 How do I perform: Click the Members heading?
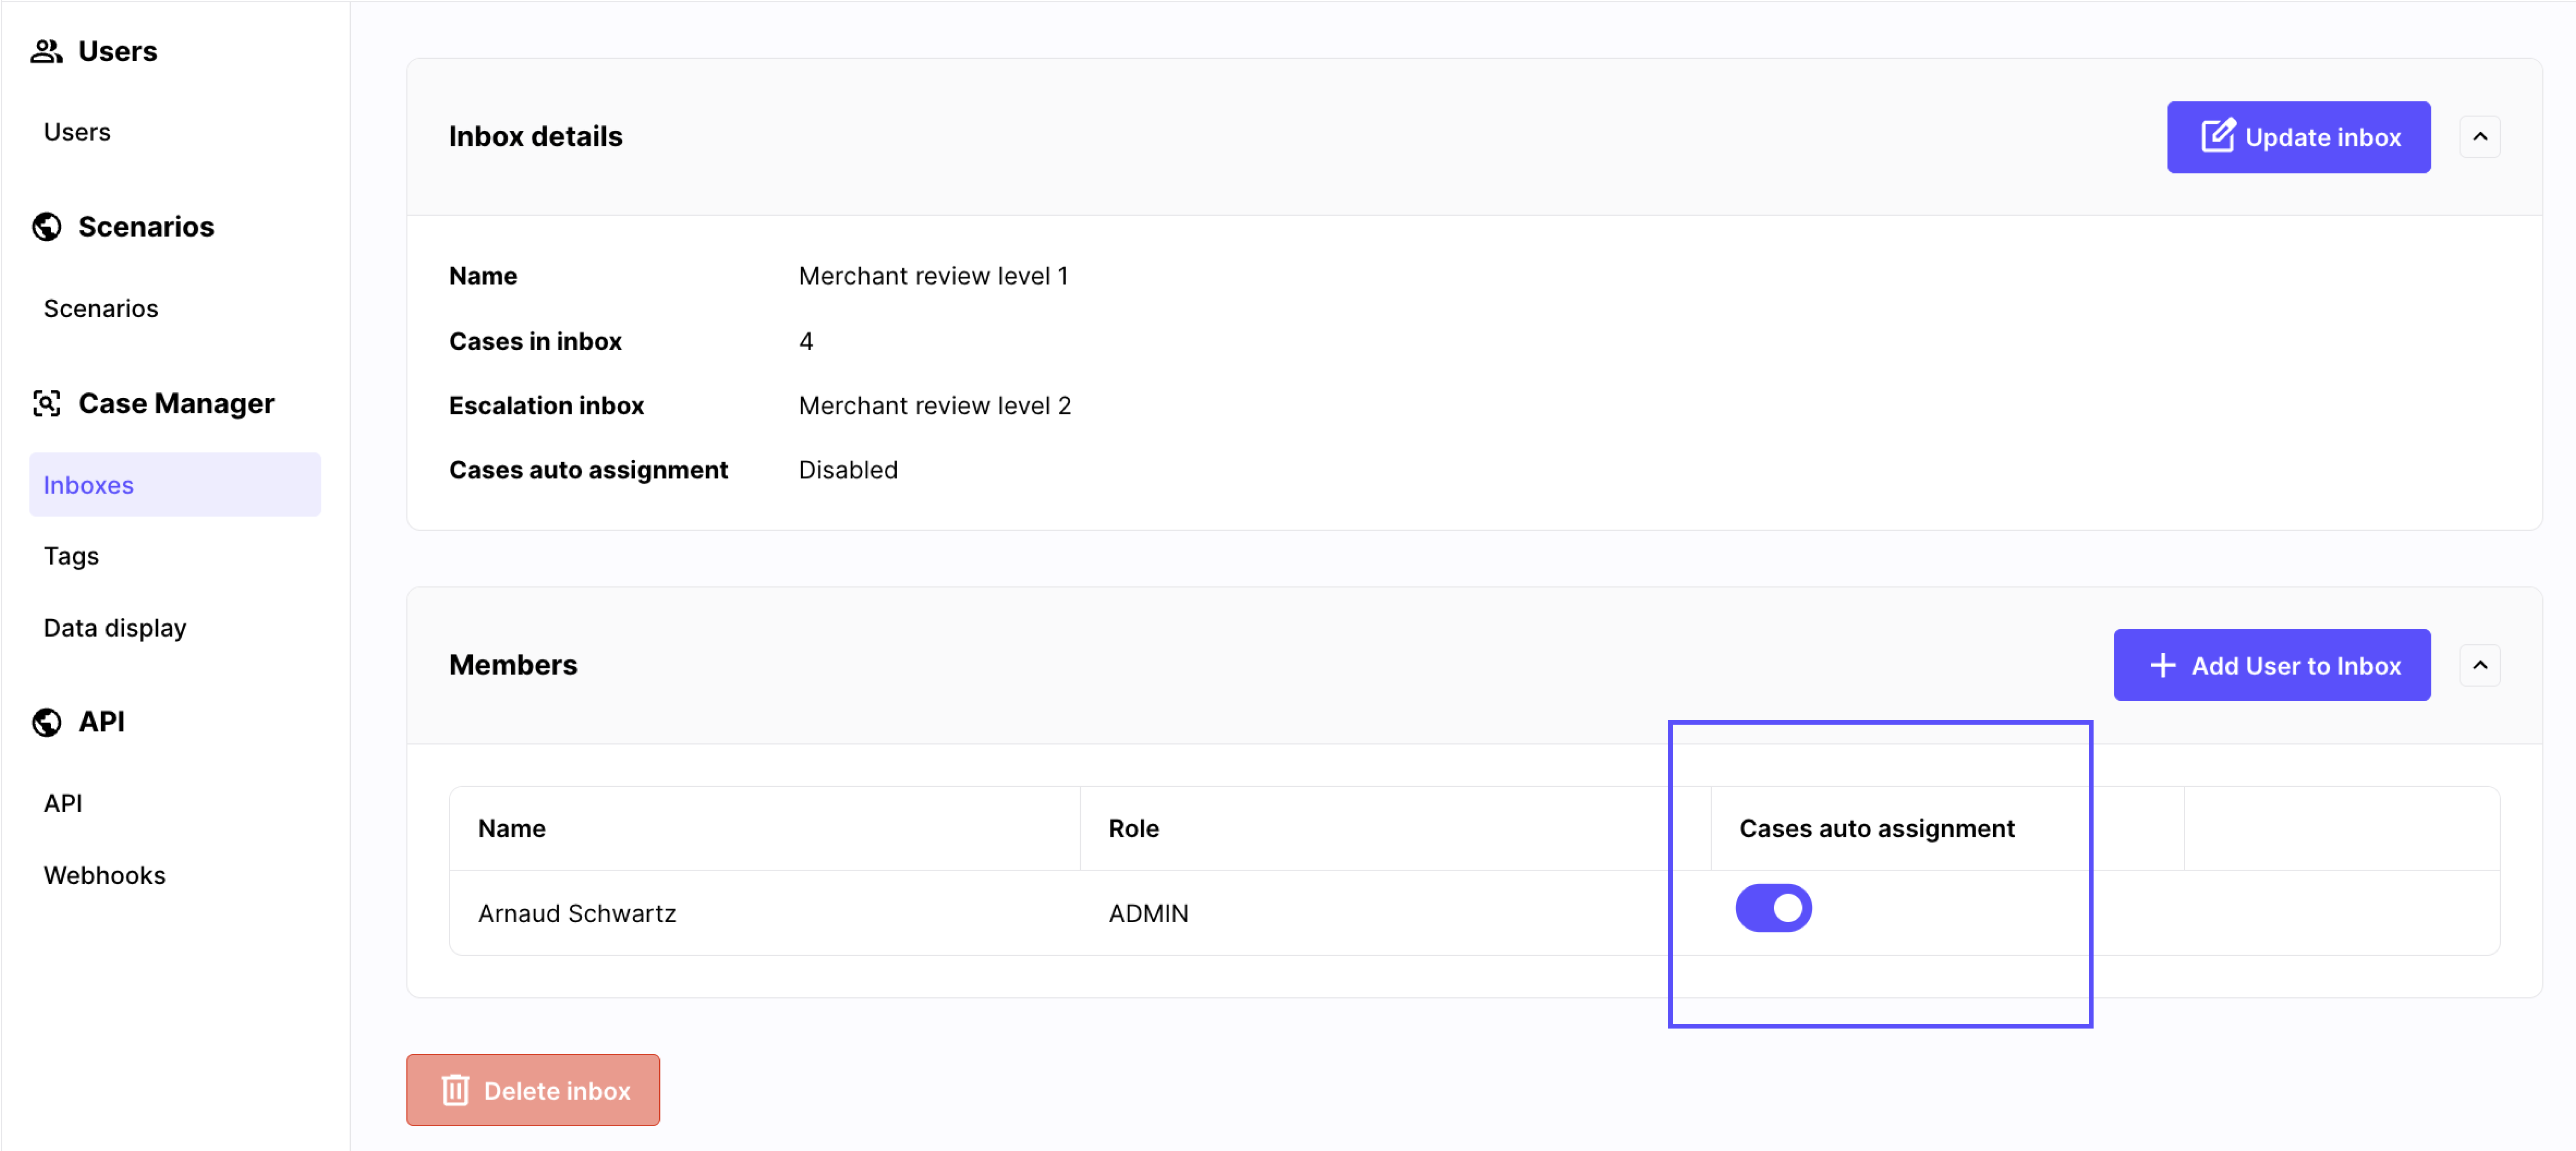pyautogui.click(x=513, y=665)
